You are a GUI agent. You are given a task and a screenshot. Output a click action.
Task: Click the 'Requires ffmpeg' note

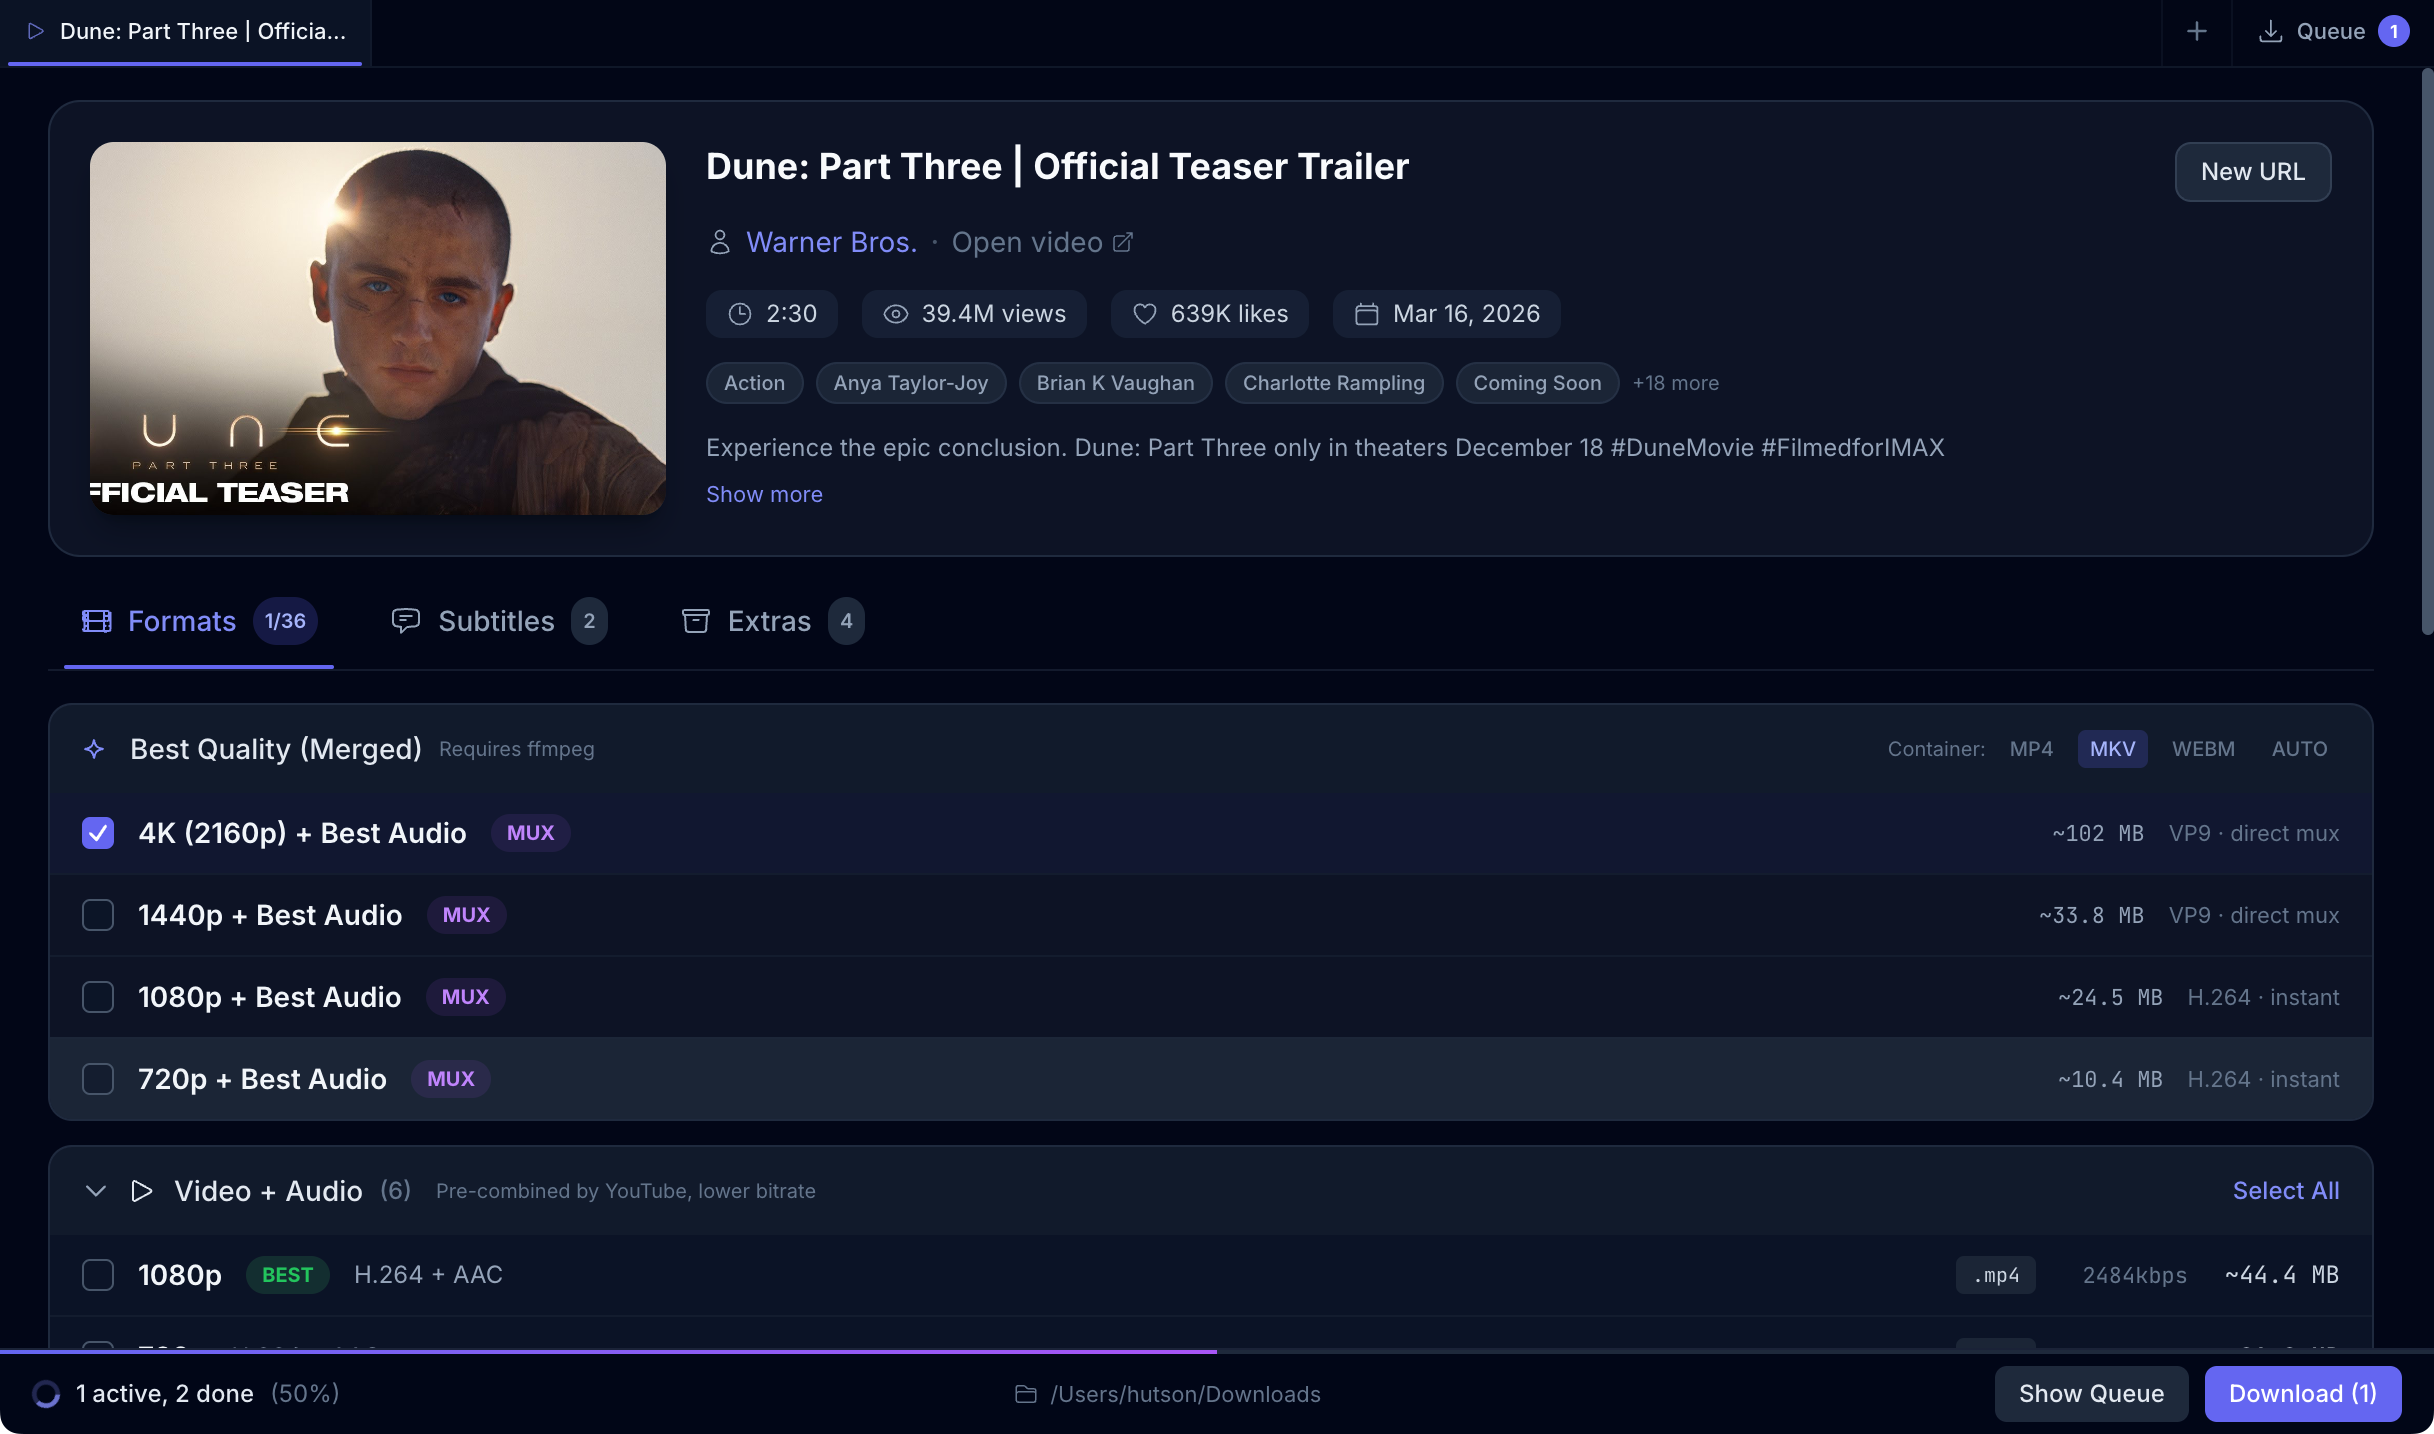pyautogui.click(x=516, y=749)
